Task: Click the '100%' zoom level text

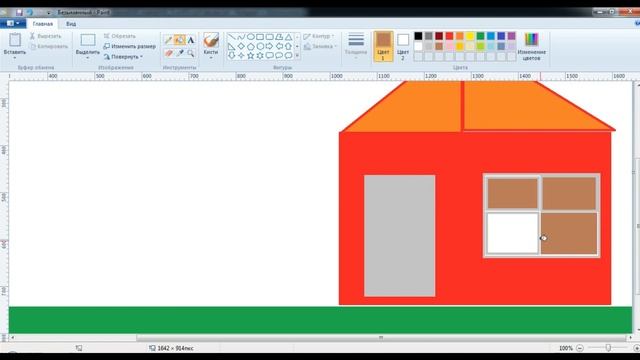Action: [566, 348]
